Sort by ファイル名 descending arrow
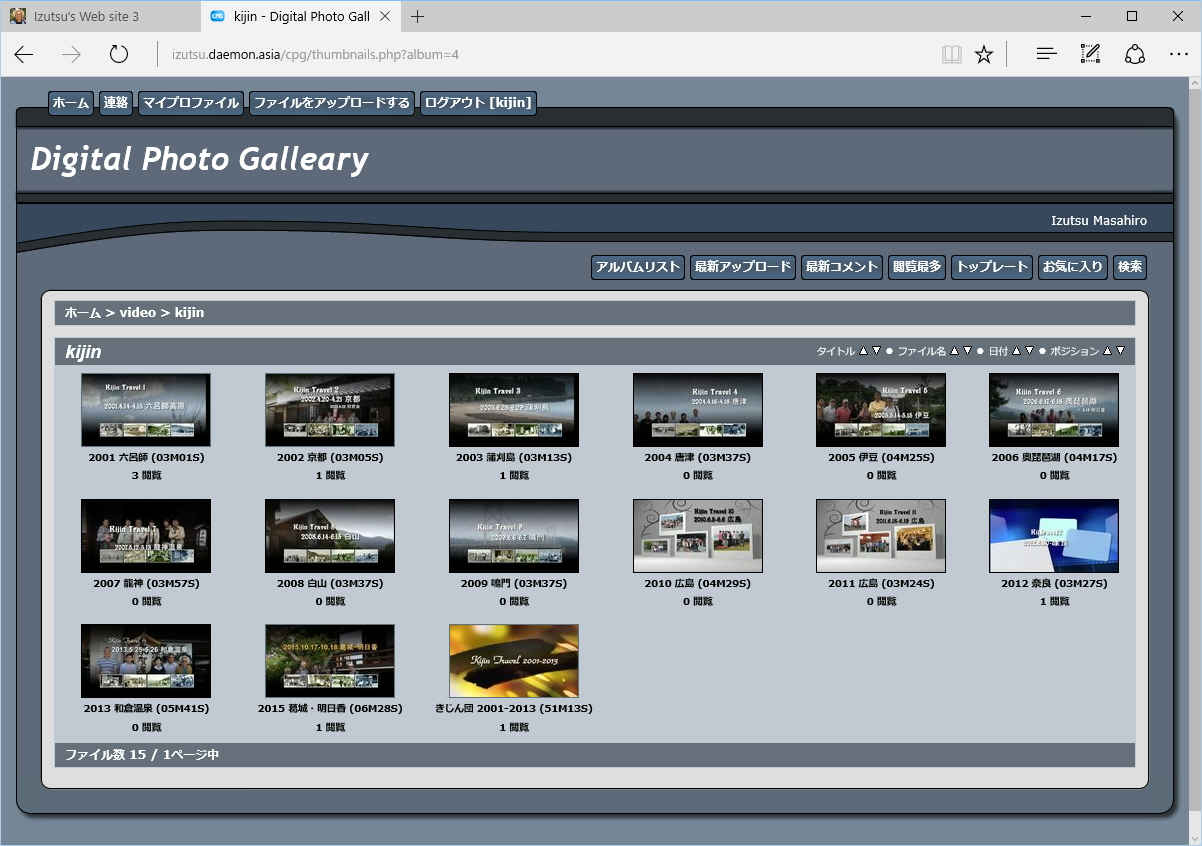This screenshot has width=1202, height=846. click(967, 351)
